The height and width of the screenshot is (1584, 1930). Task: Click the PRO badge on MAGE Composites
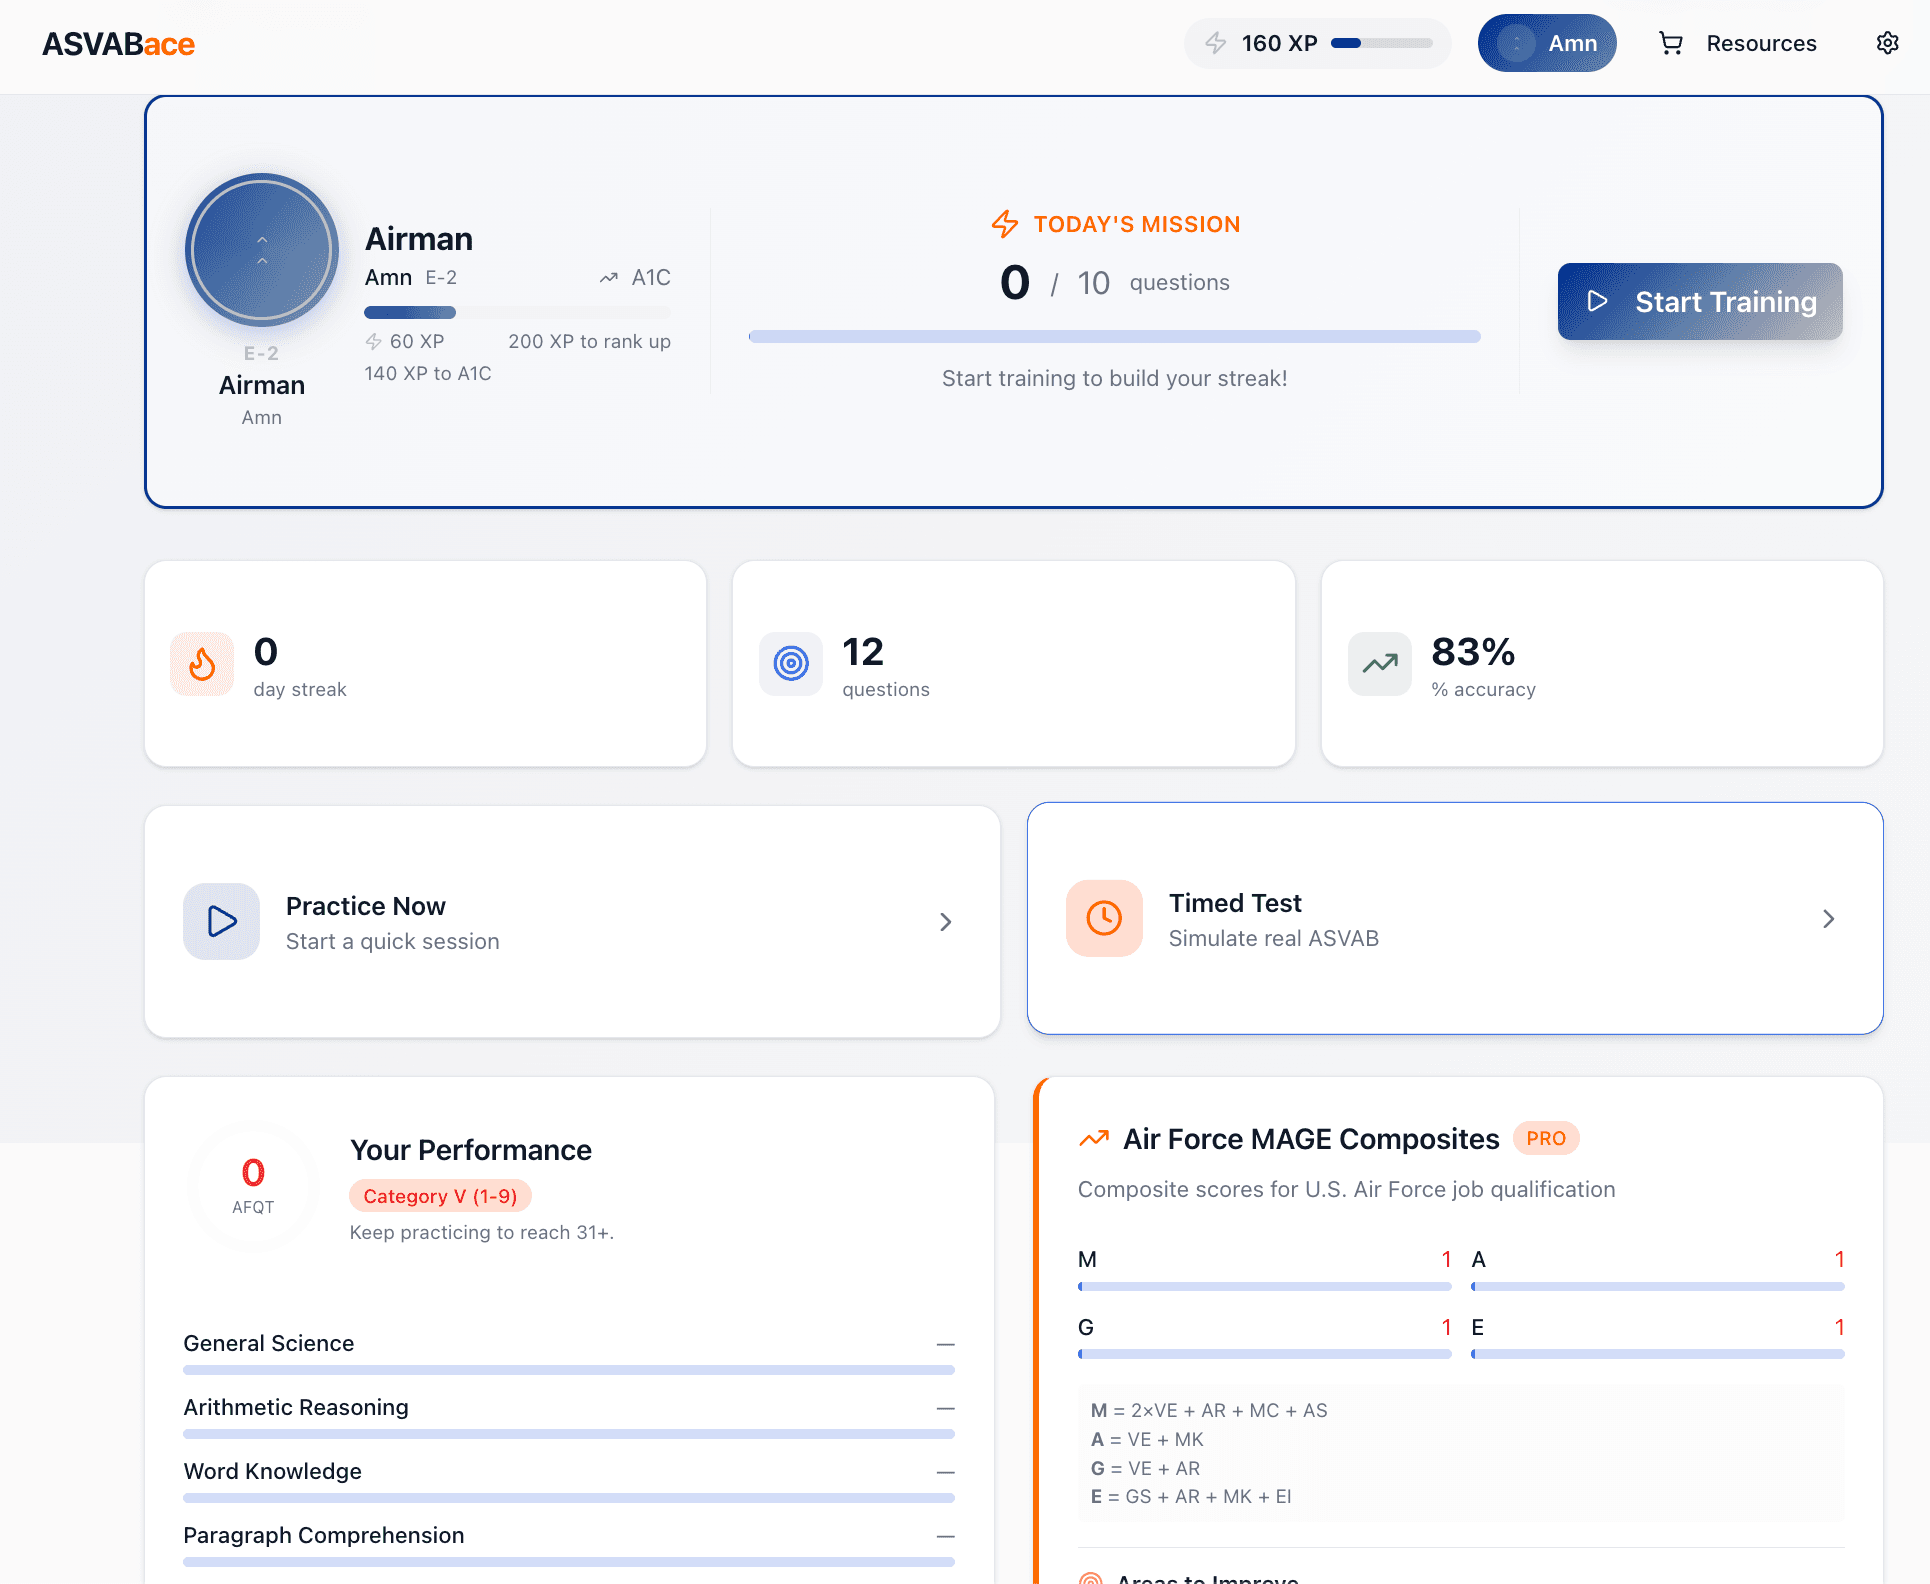click(1545, 1138)
